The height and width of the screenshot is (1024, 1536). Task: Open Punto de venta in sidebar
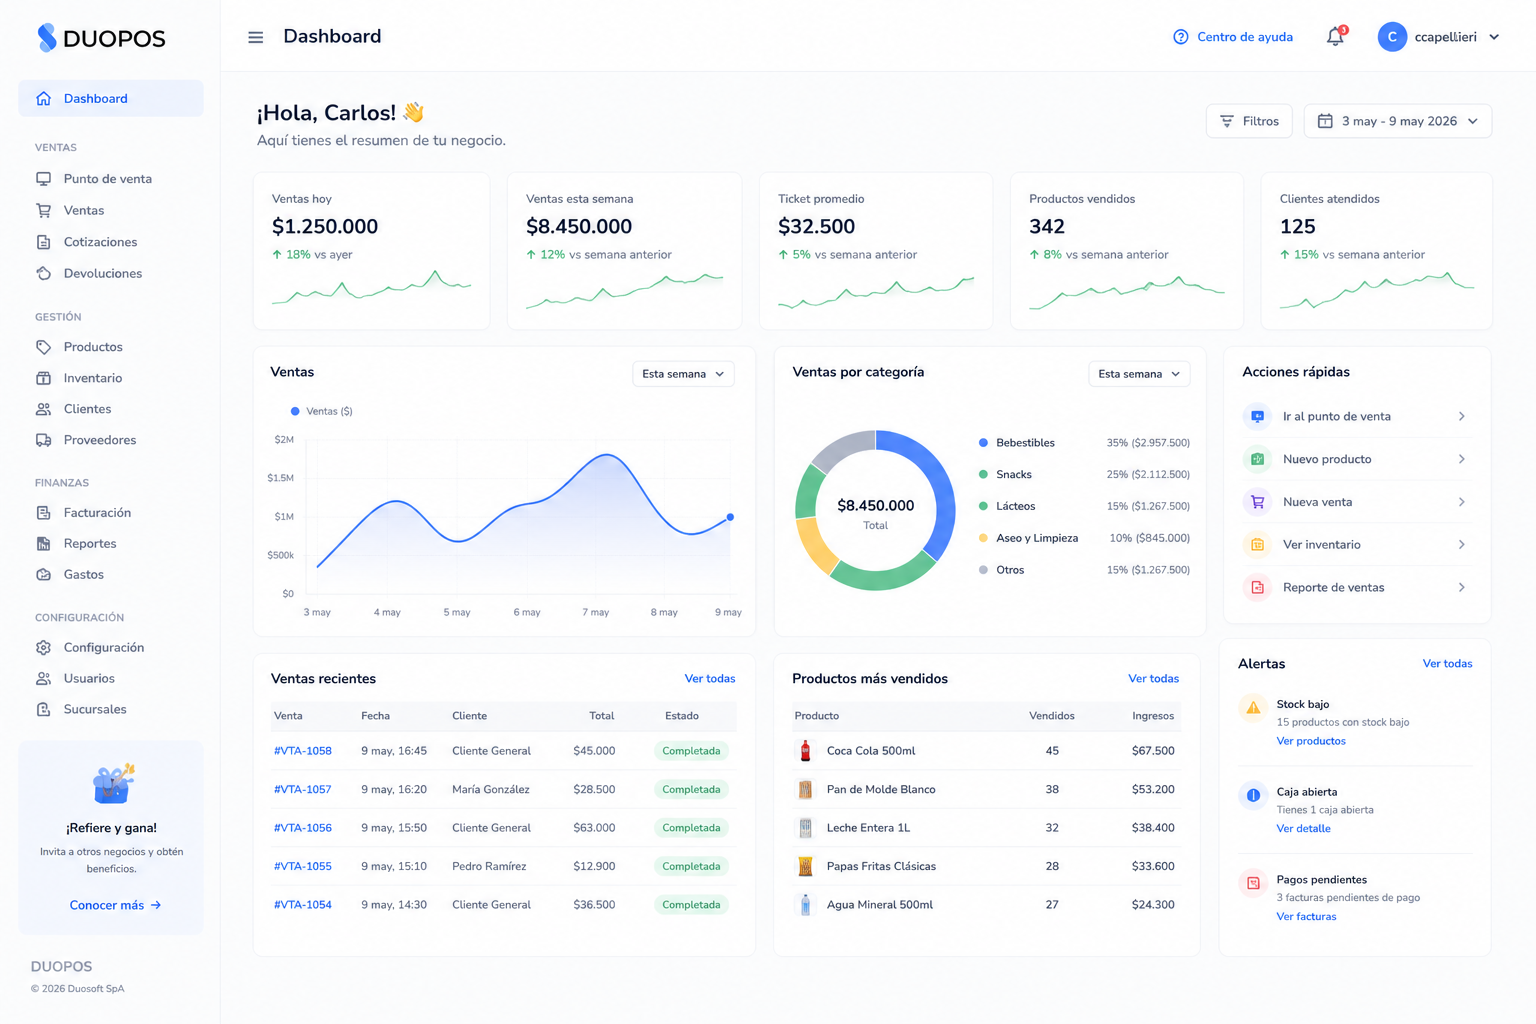click(110, 179)
